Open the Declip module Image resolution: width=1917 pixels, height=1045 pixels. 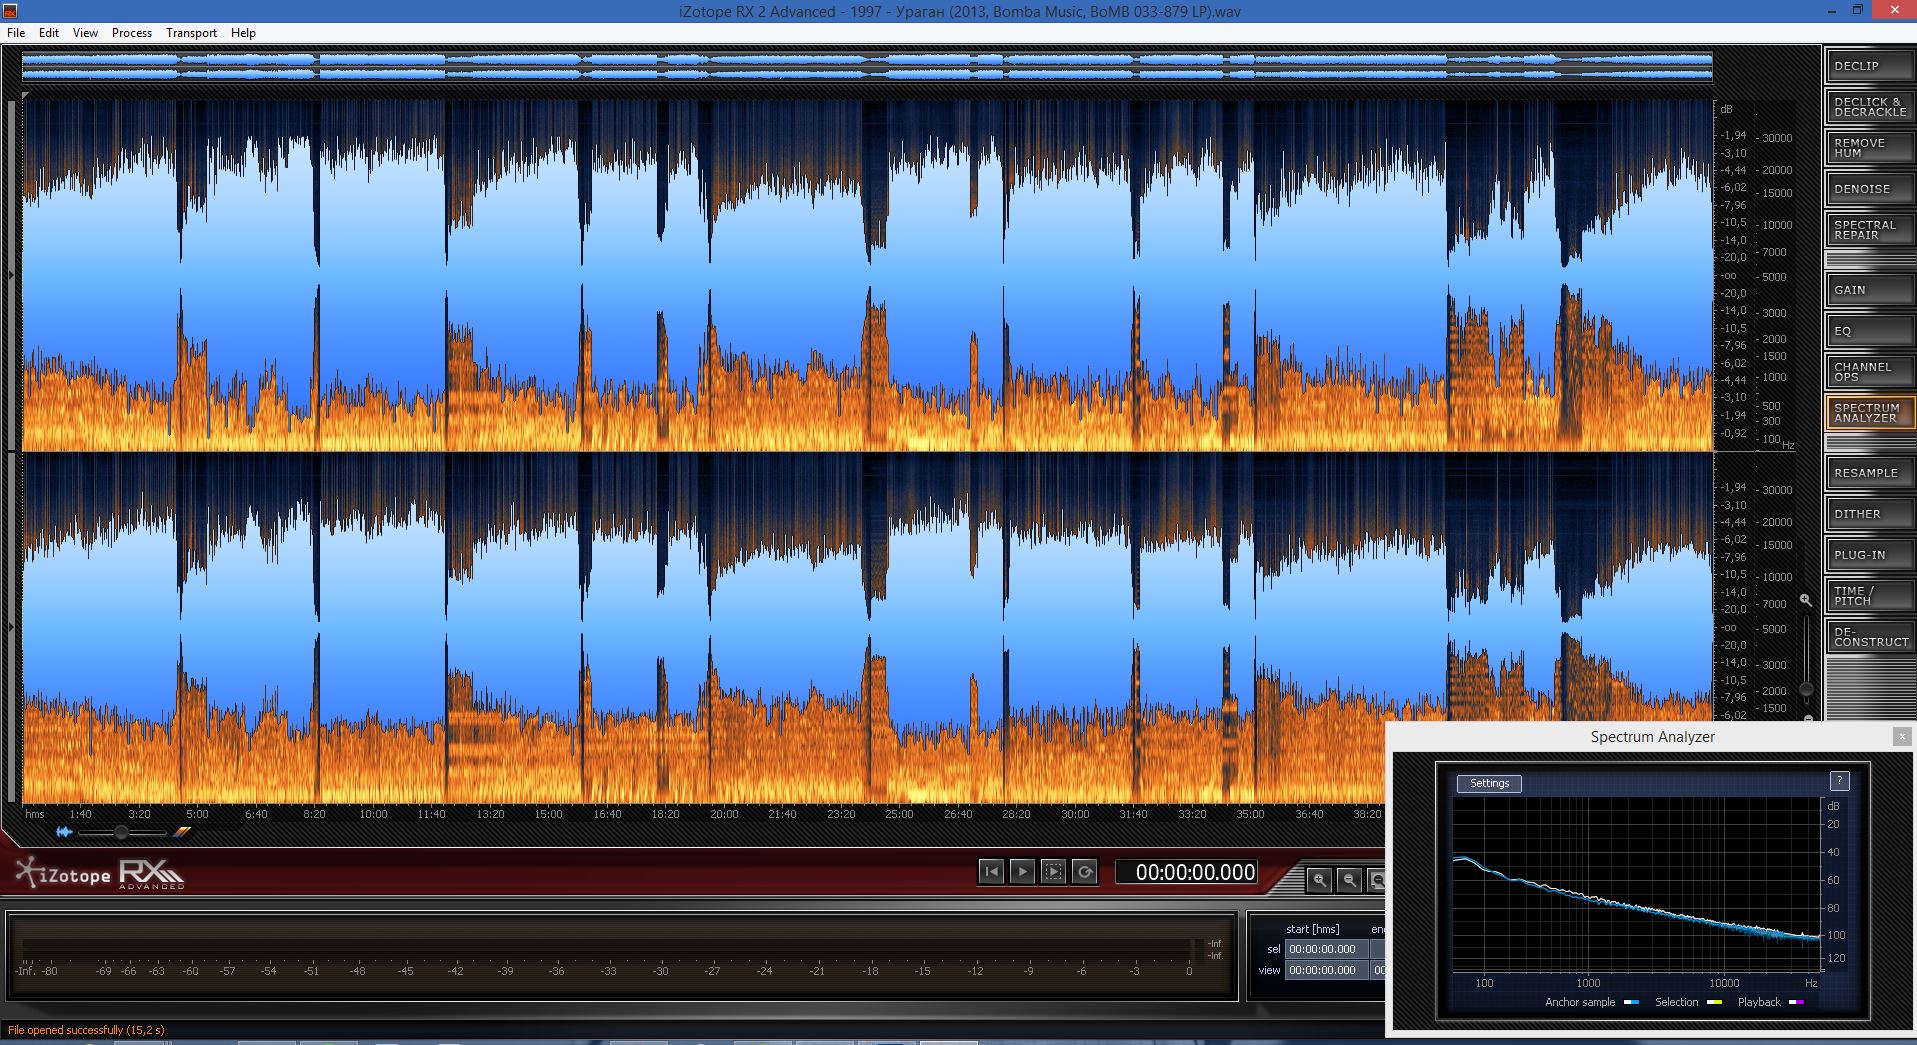tap(1869, 66)
